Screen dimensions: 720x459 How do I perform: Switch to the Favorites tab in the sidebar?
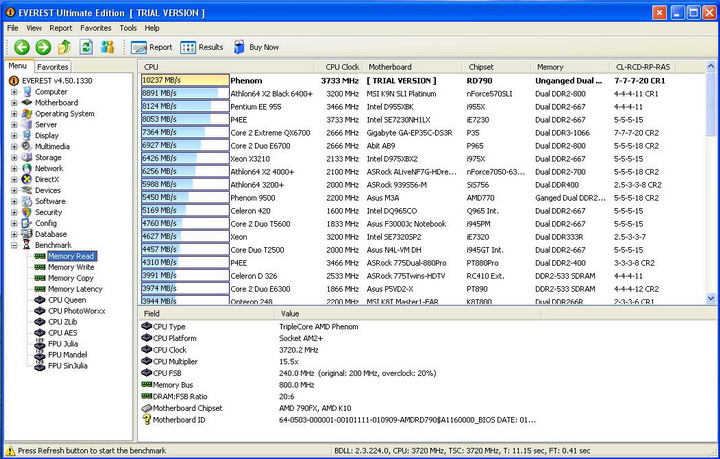click(x=52, y=67)
